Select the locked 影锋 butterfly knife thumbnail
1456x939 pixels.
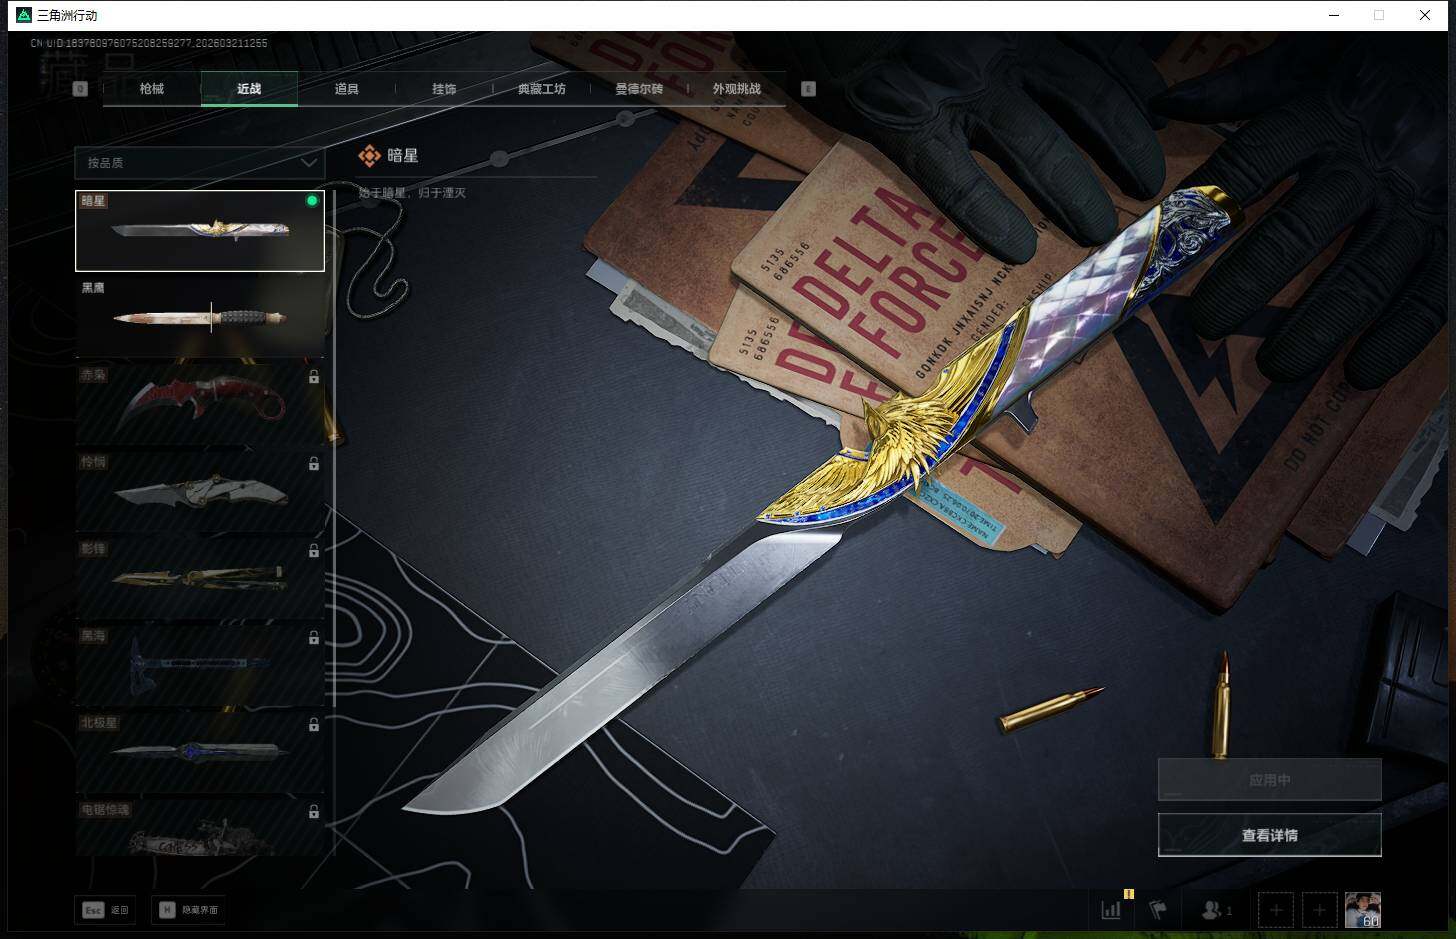pyautogui.click(x=200, y=578)
